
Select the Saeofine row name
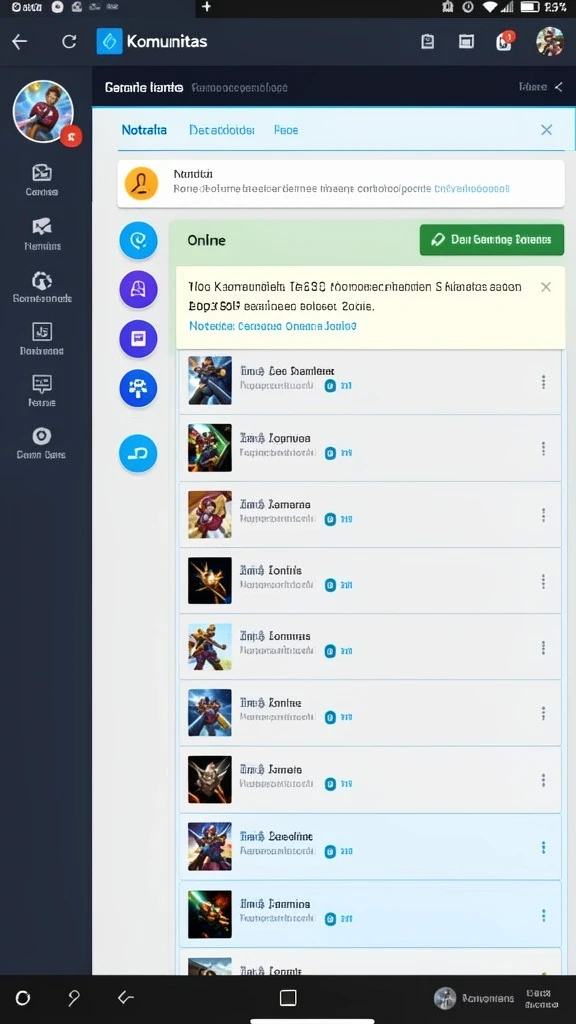pyautogui.click(x=276, y=836)
